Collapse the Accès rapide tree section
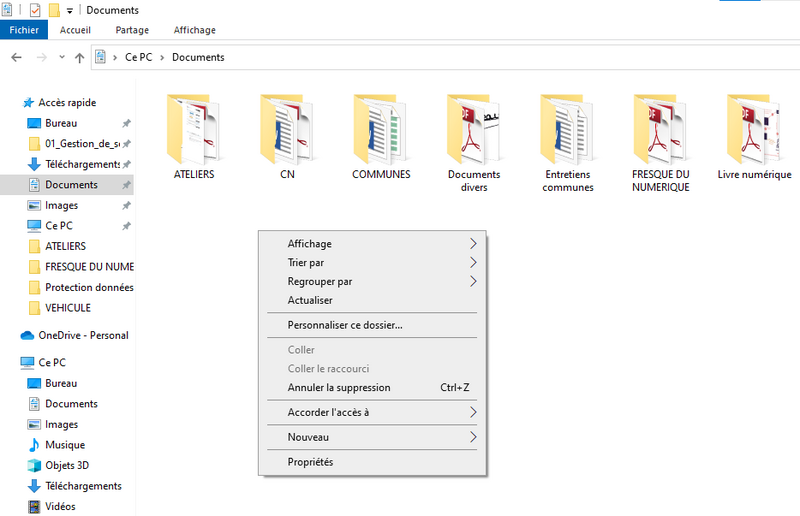This screenshot has width=800, height=516. tap(13, 103)
